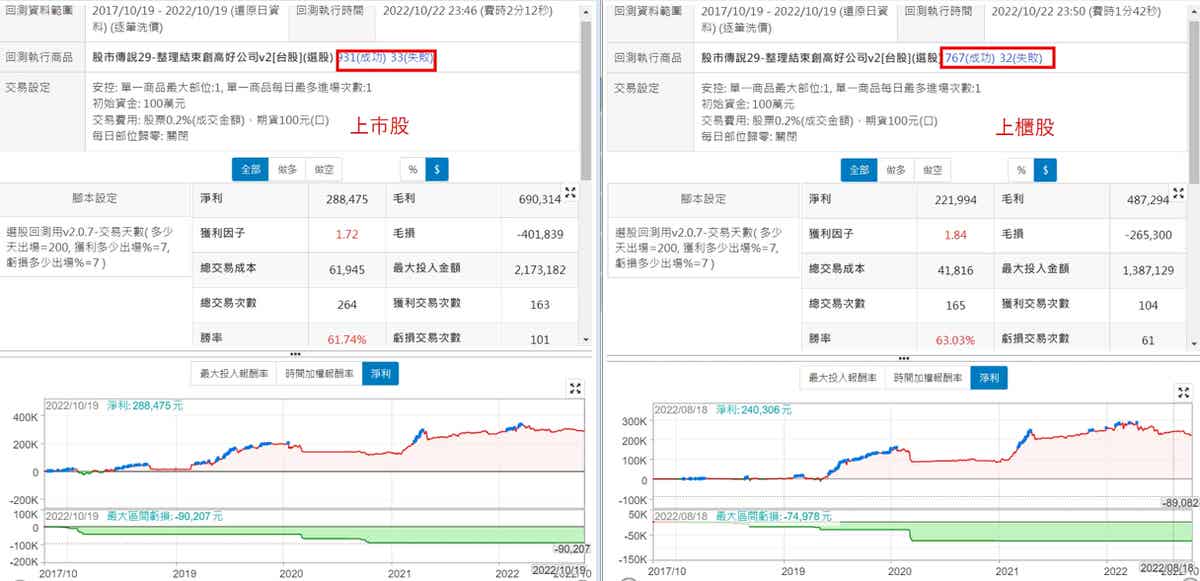Screen dimensions: 1200x581
Task: Switch left panel values to percent (%)
Action: [412, 170]
